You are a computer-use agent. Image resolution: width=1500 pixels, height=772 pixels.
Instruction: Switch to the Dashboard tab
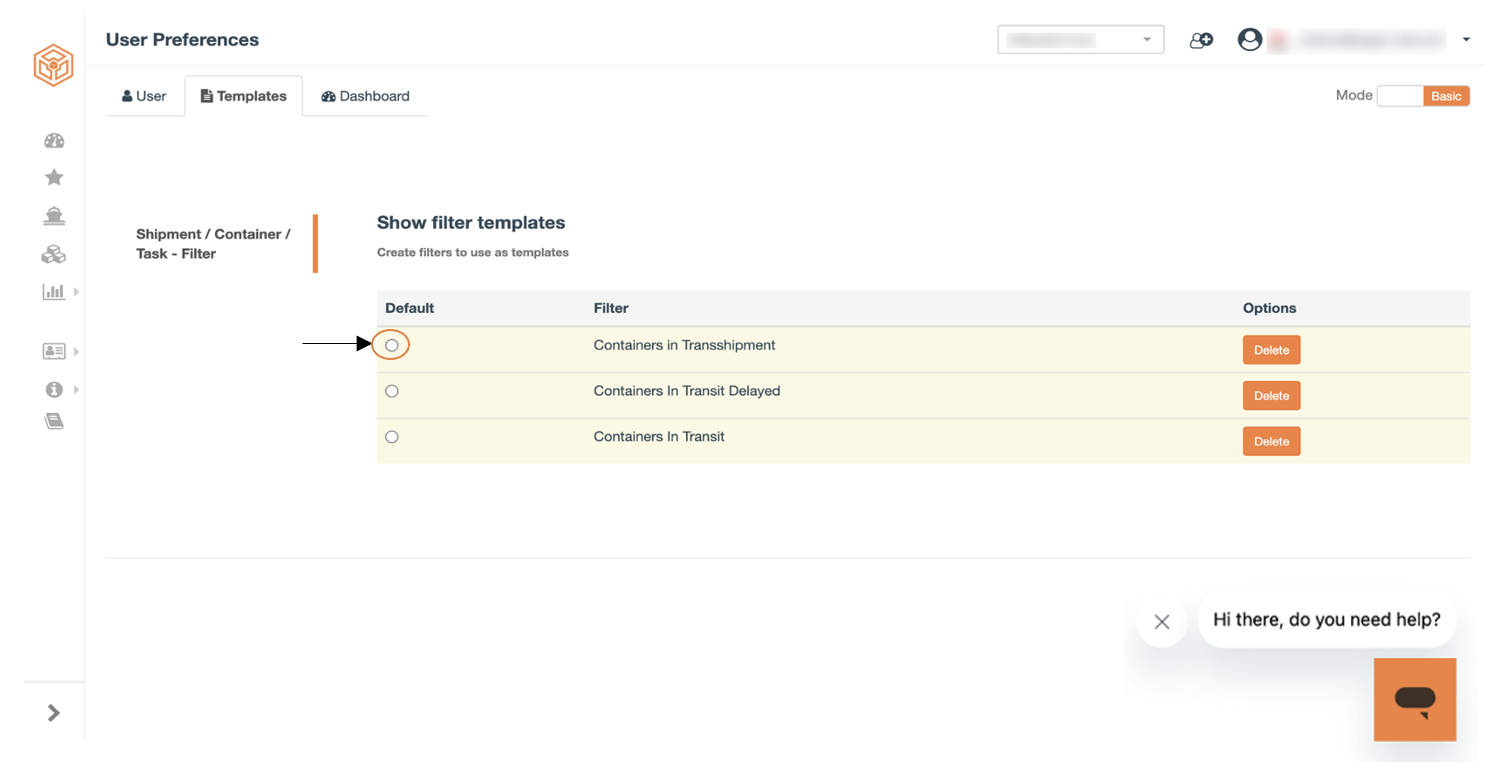[x=365, y=96]
